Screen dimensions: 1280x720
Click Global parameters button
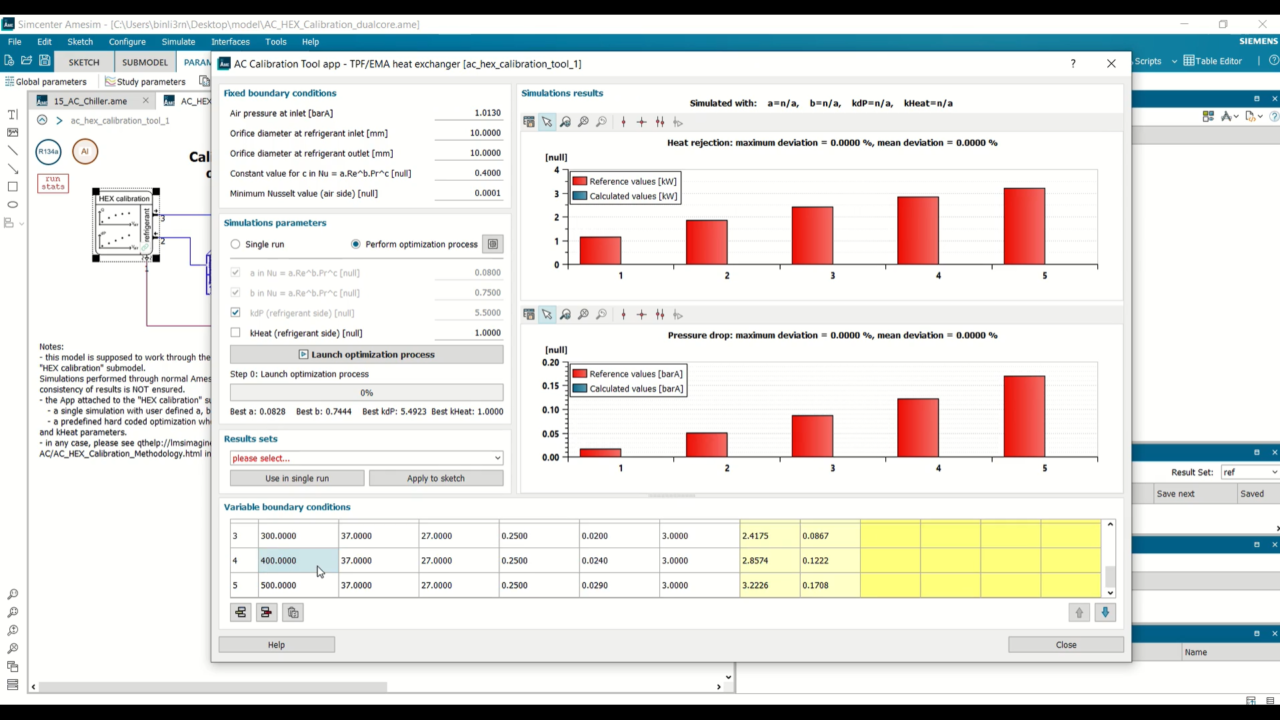46,82
